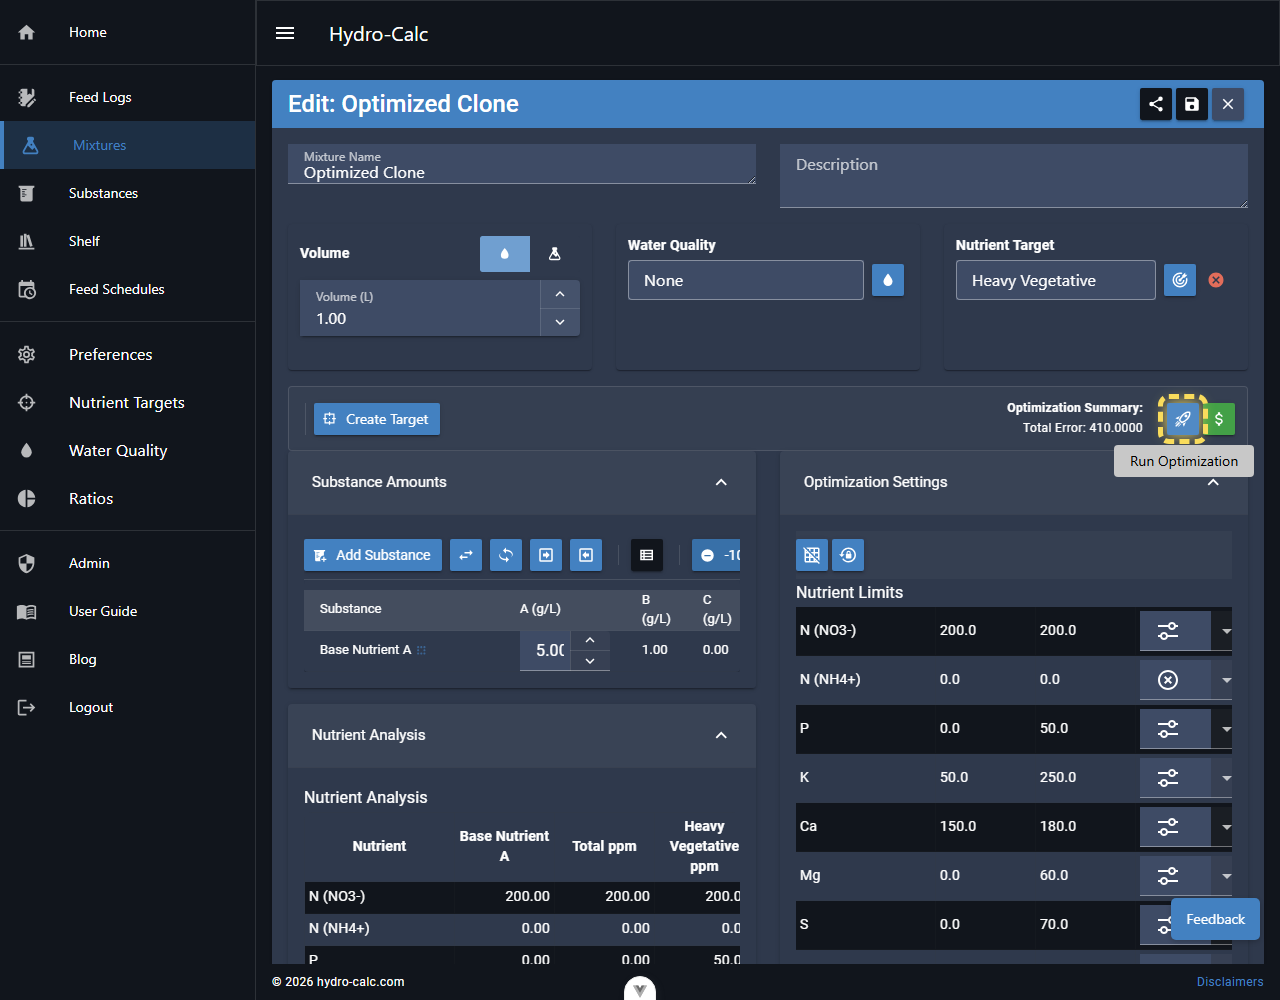Click the Feedback button
The height and width of the screenshot is (1000, 1280).
pos(1215,919)
